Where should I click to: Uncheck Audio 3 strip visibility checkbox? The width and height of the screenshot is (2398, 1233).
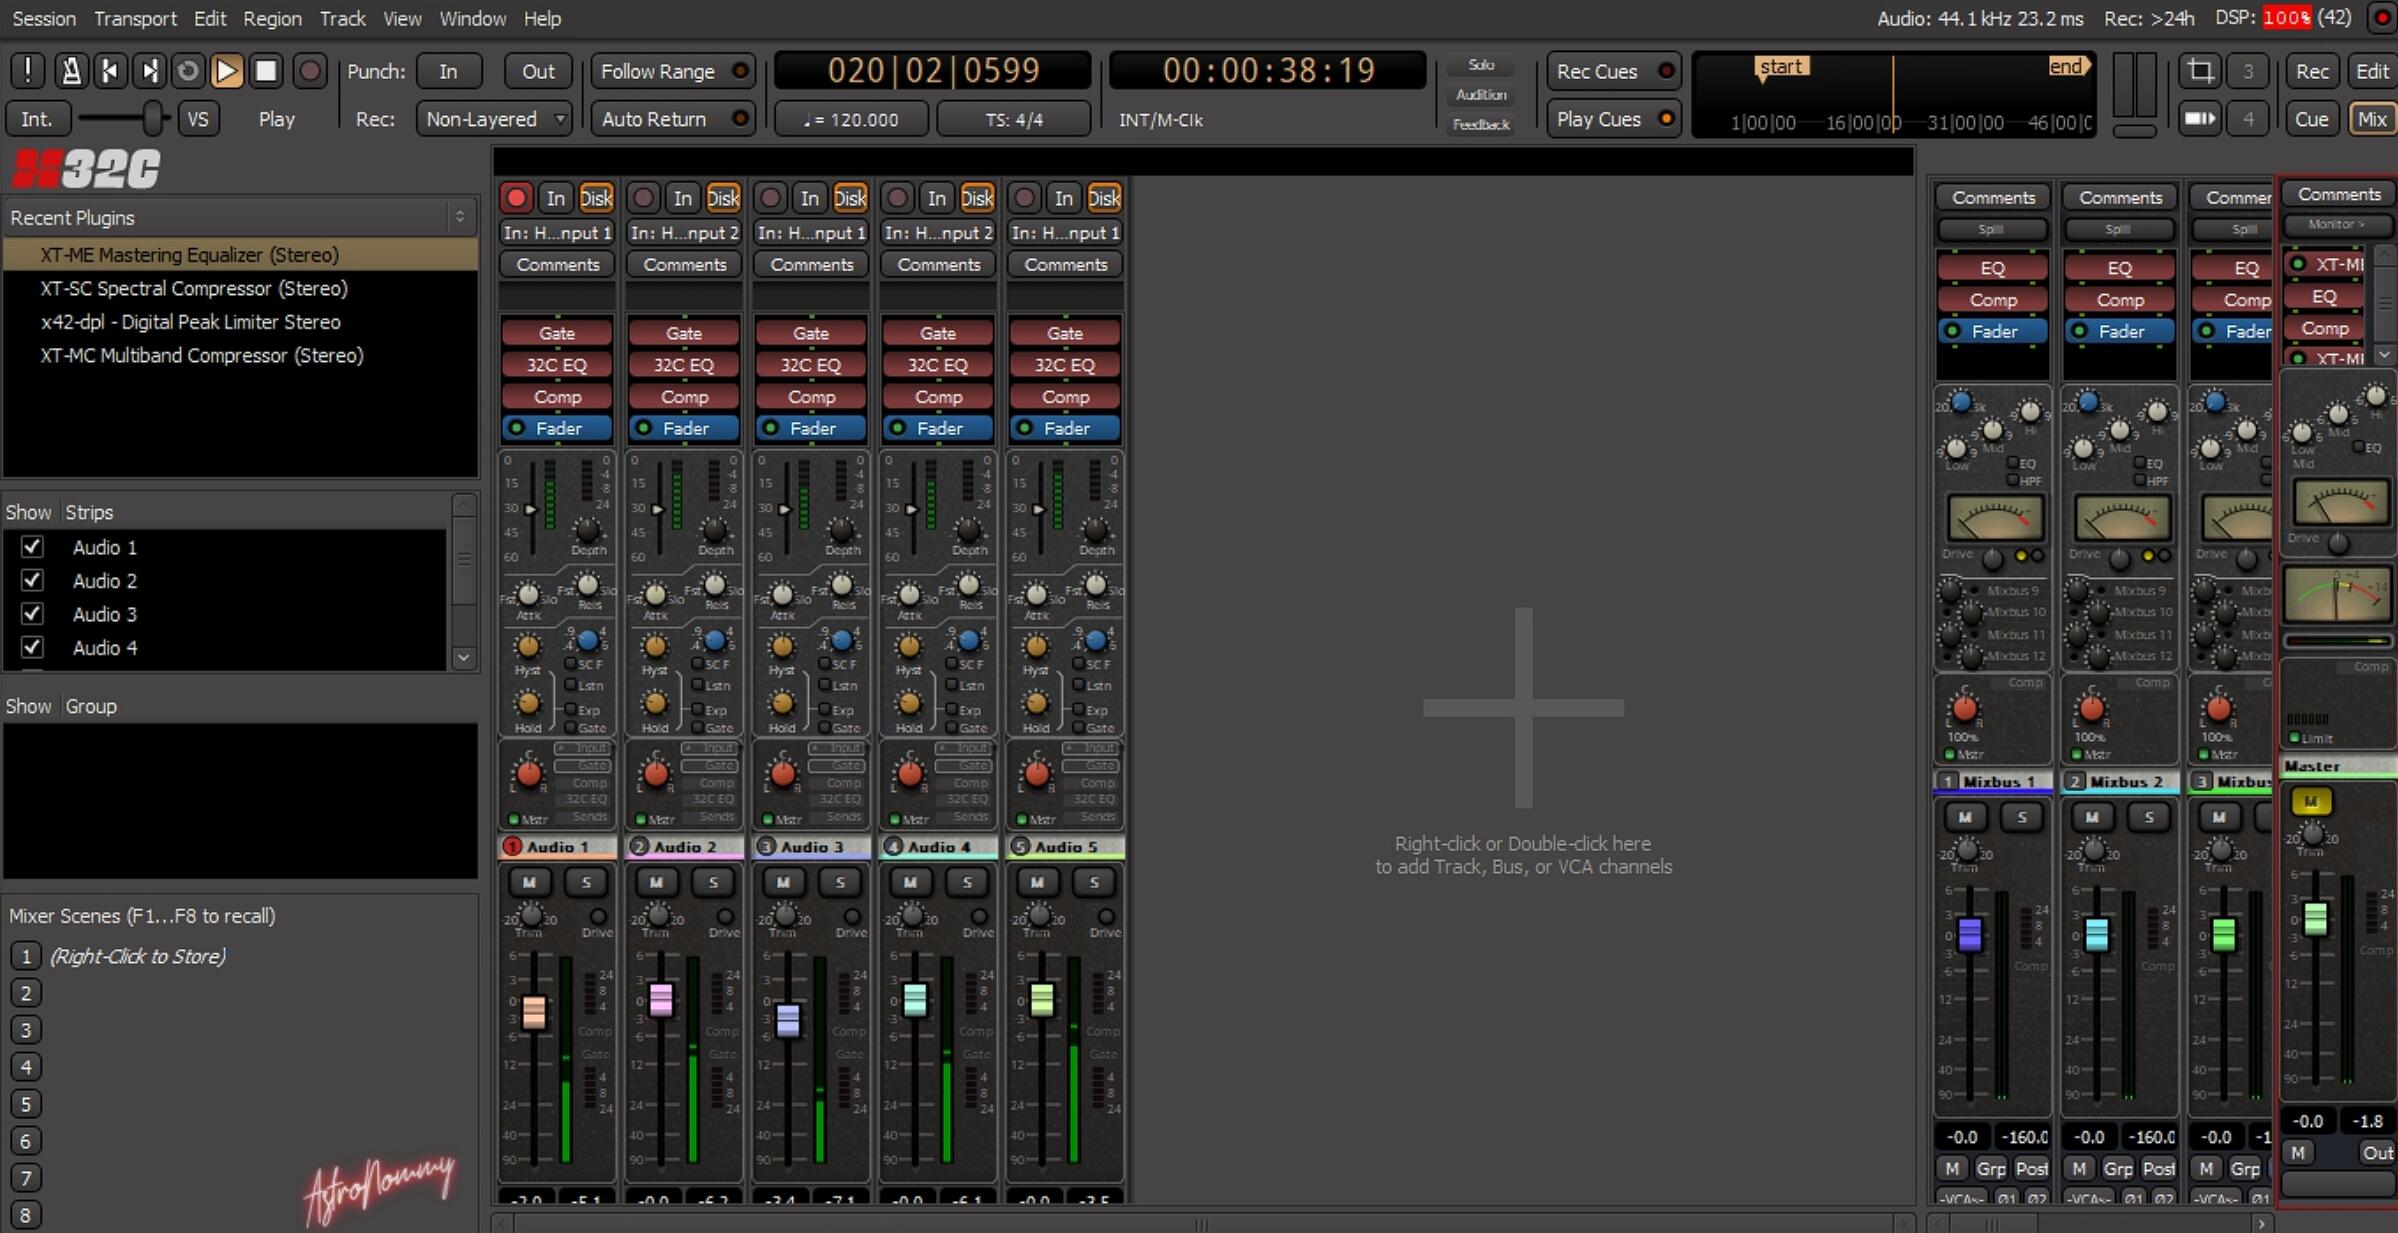32,614
